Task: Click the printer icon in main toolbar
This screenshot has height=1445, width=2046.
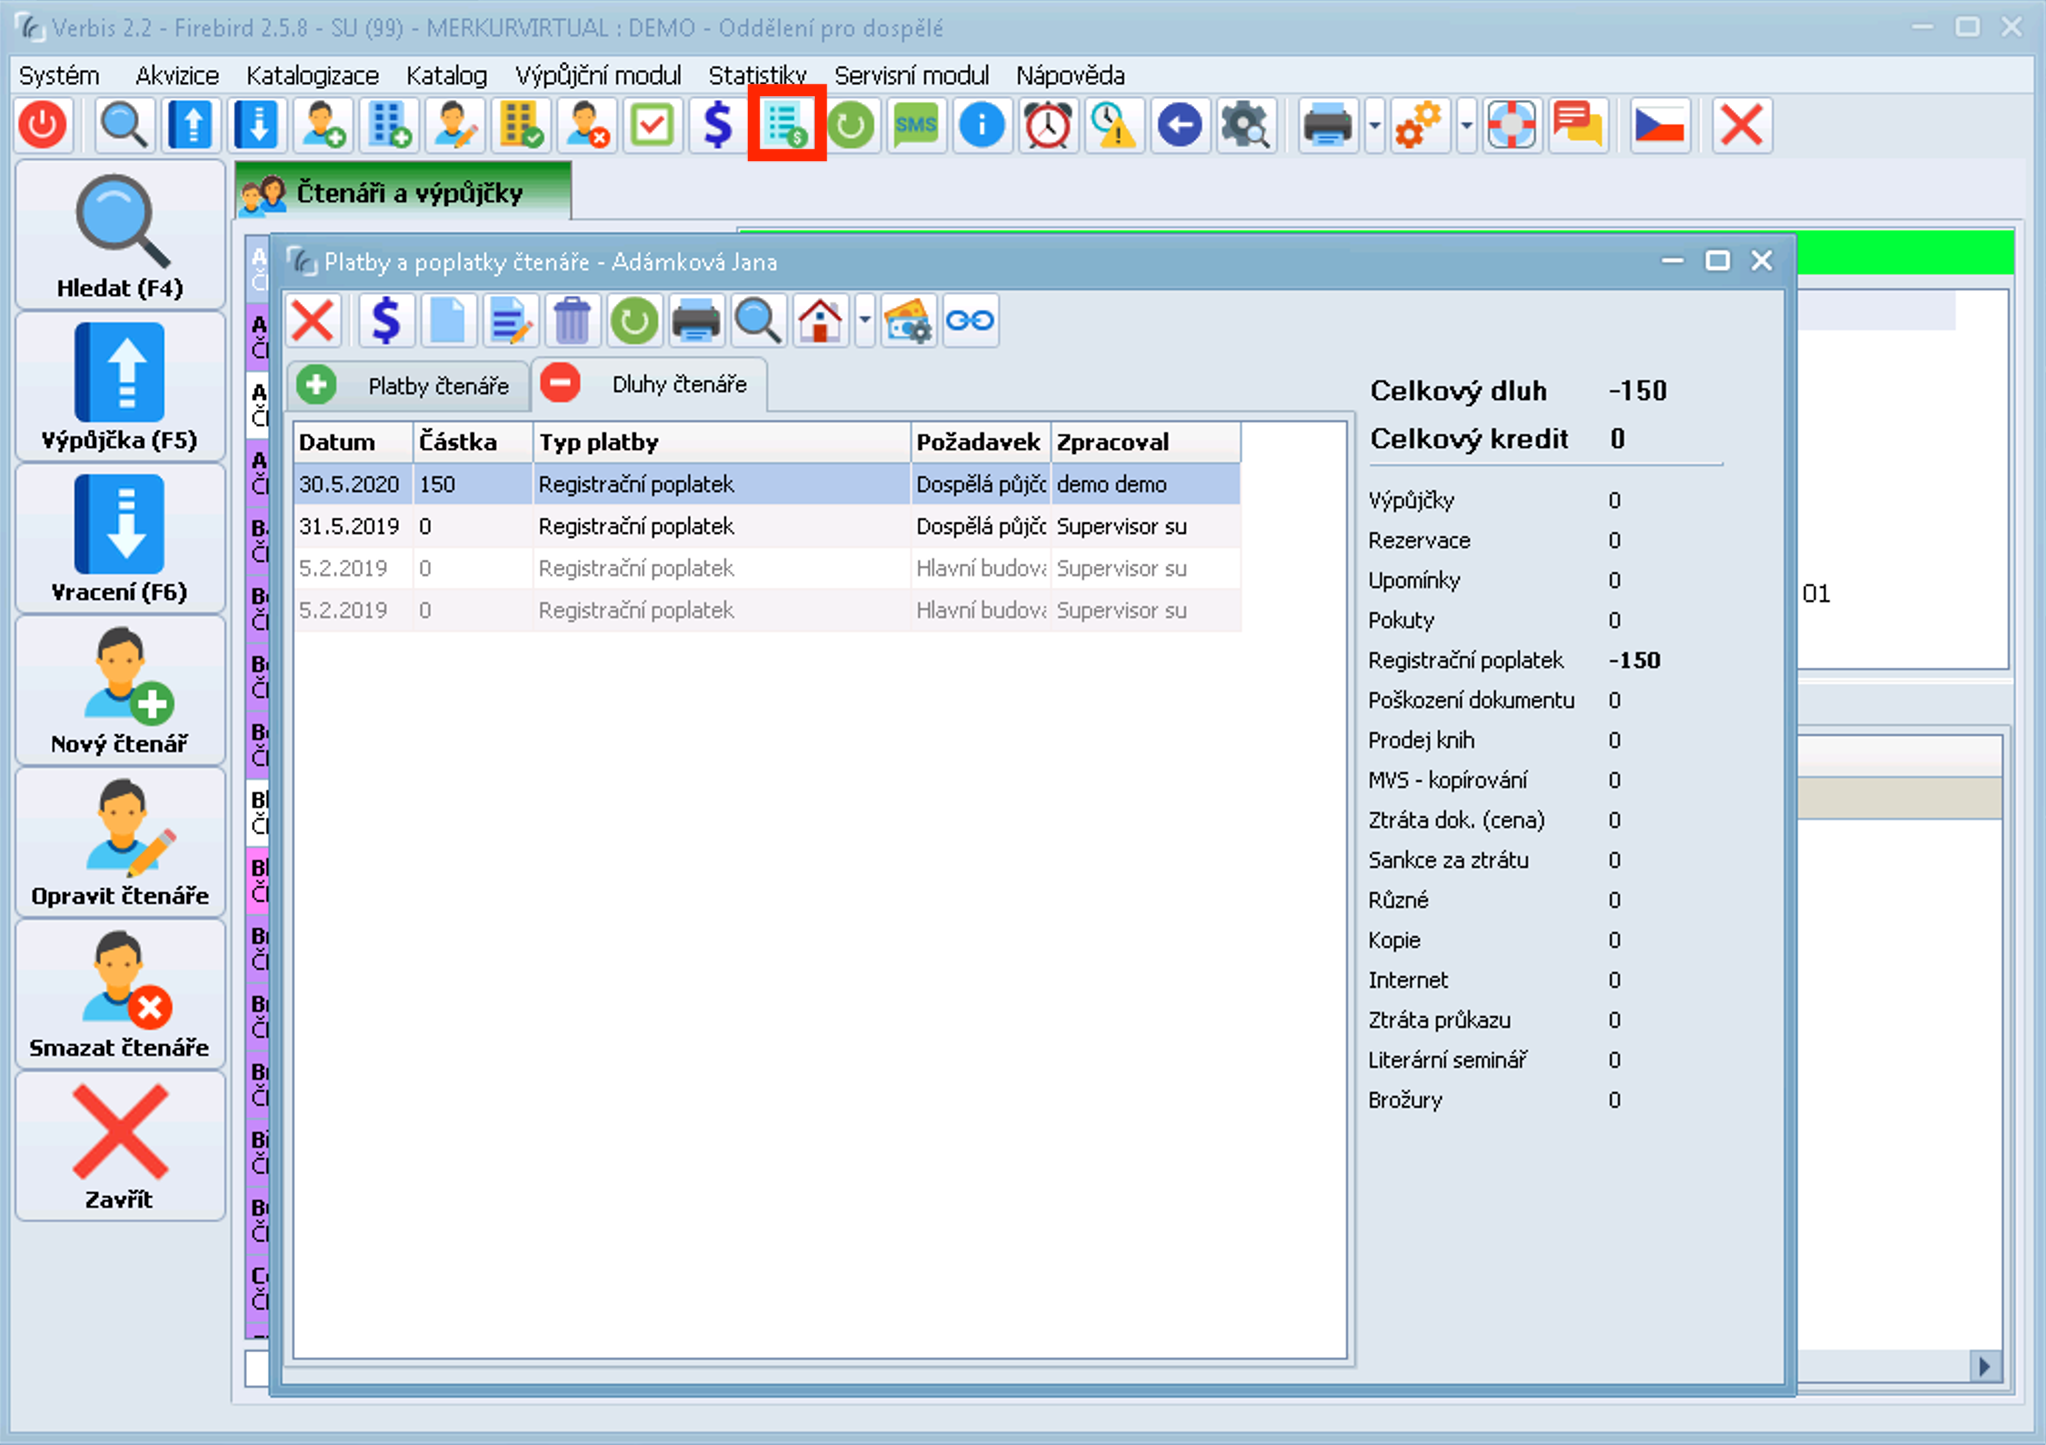Action: click(1328, 126)
